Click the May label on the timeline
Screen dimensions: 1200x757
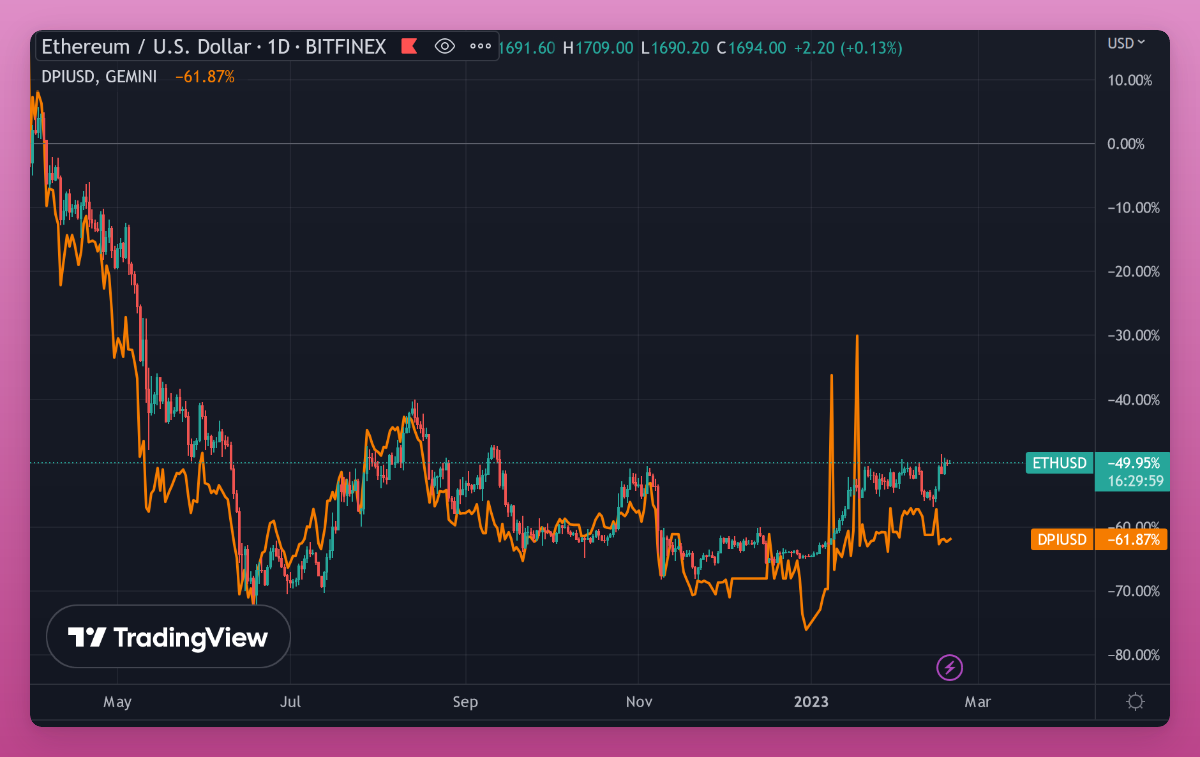click(117, 702)
